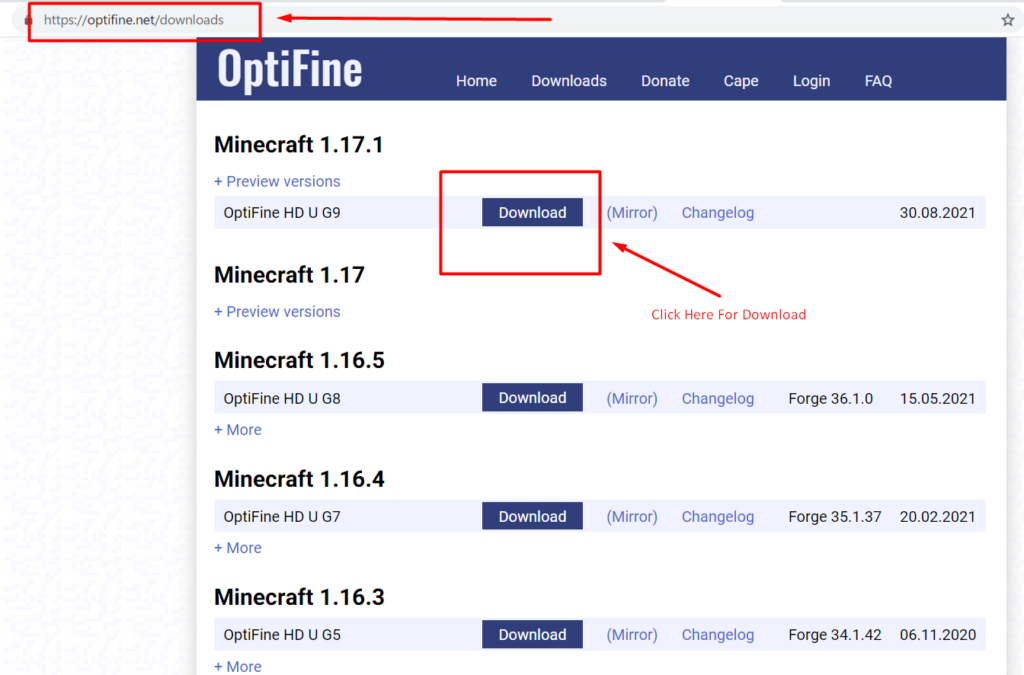Click the Minecraft 1.16.3 heading
Viewport: 1024px width, 675px height.
[x=299, y=597]
